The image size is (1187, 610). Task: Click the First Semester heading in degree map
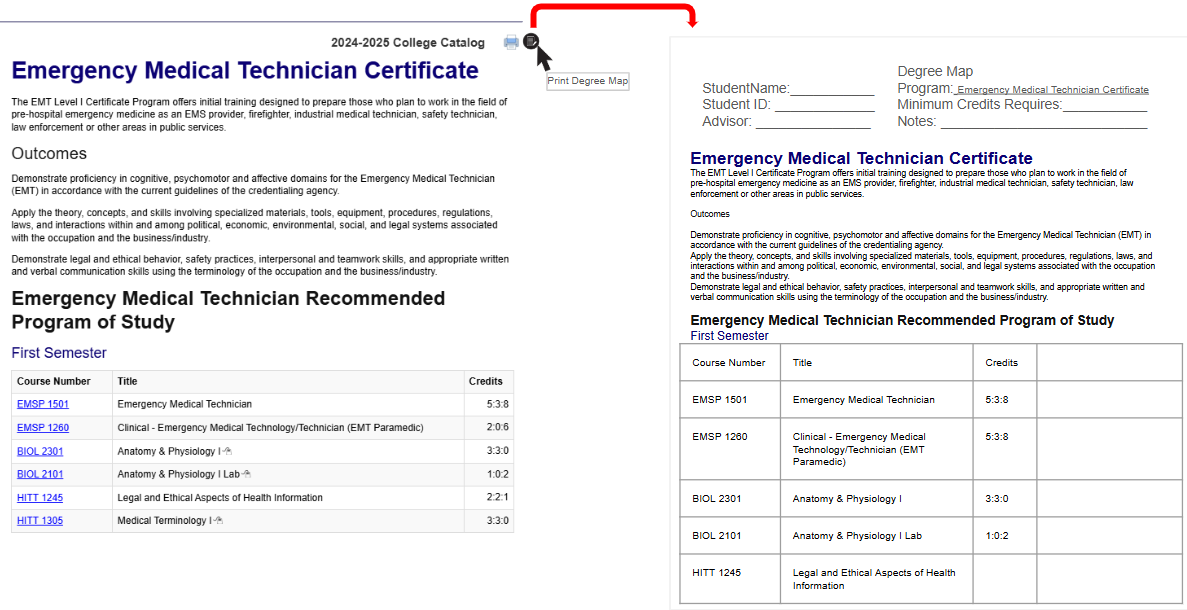tap(730, 336)
